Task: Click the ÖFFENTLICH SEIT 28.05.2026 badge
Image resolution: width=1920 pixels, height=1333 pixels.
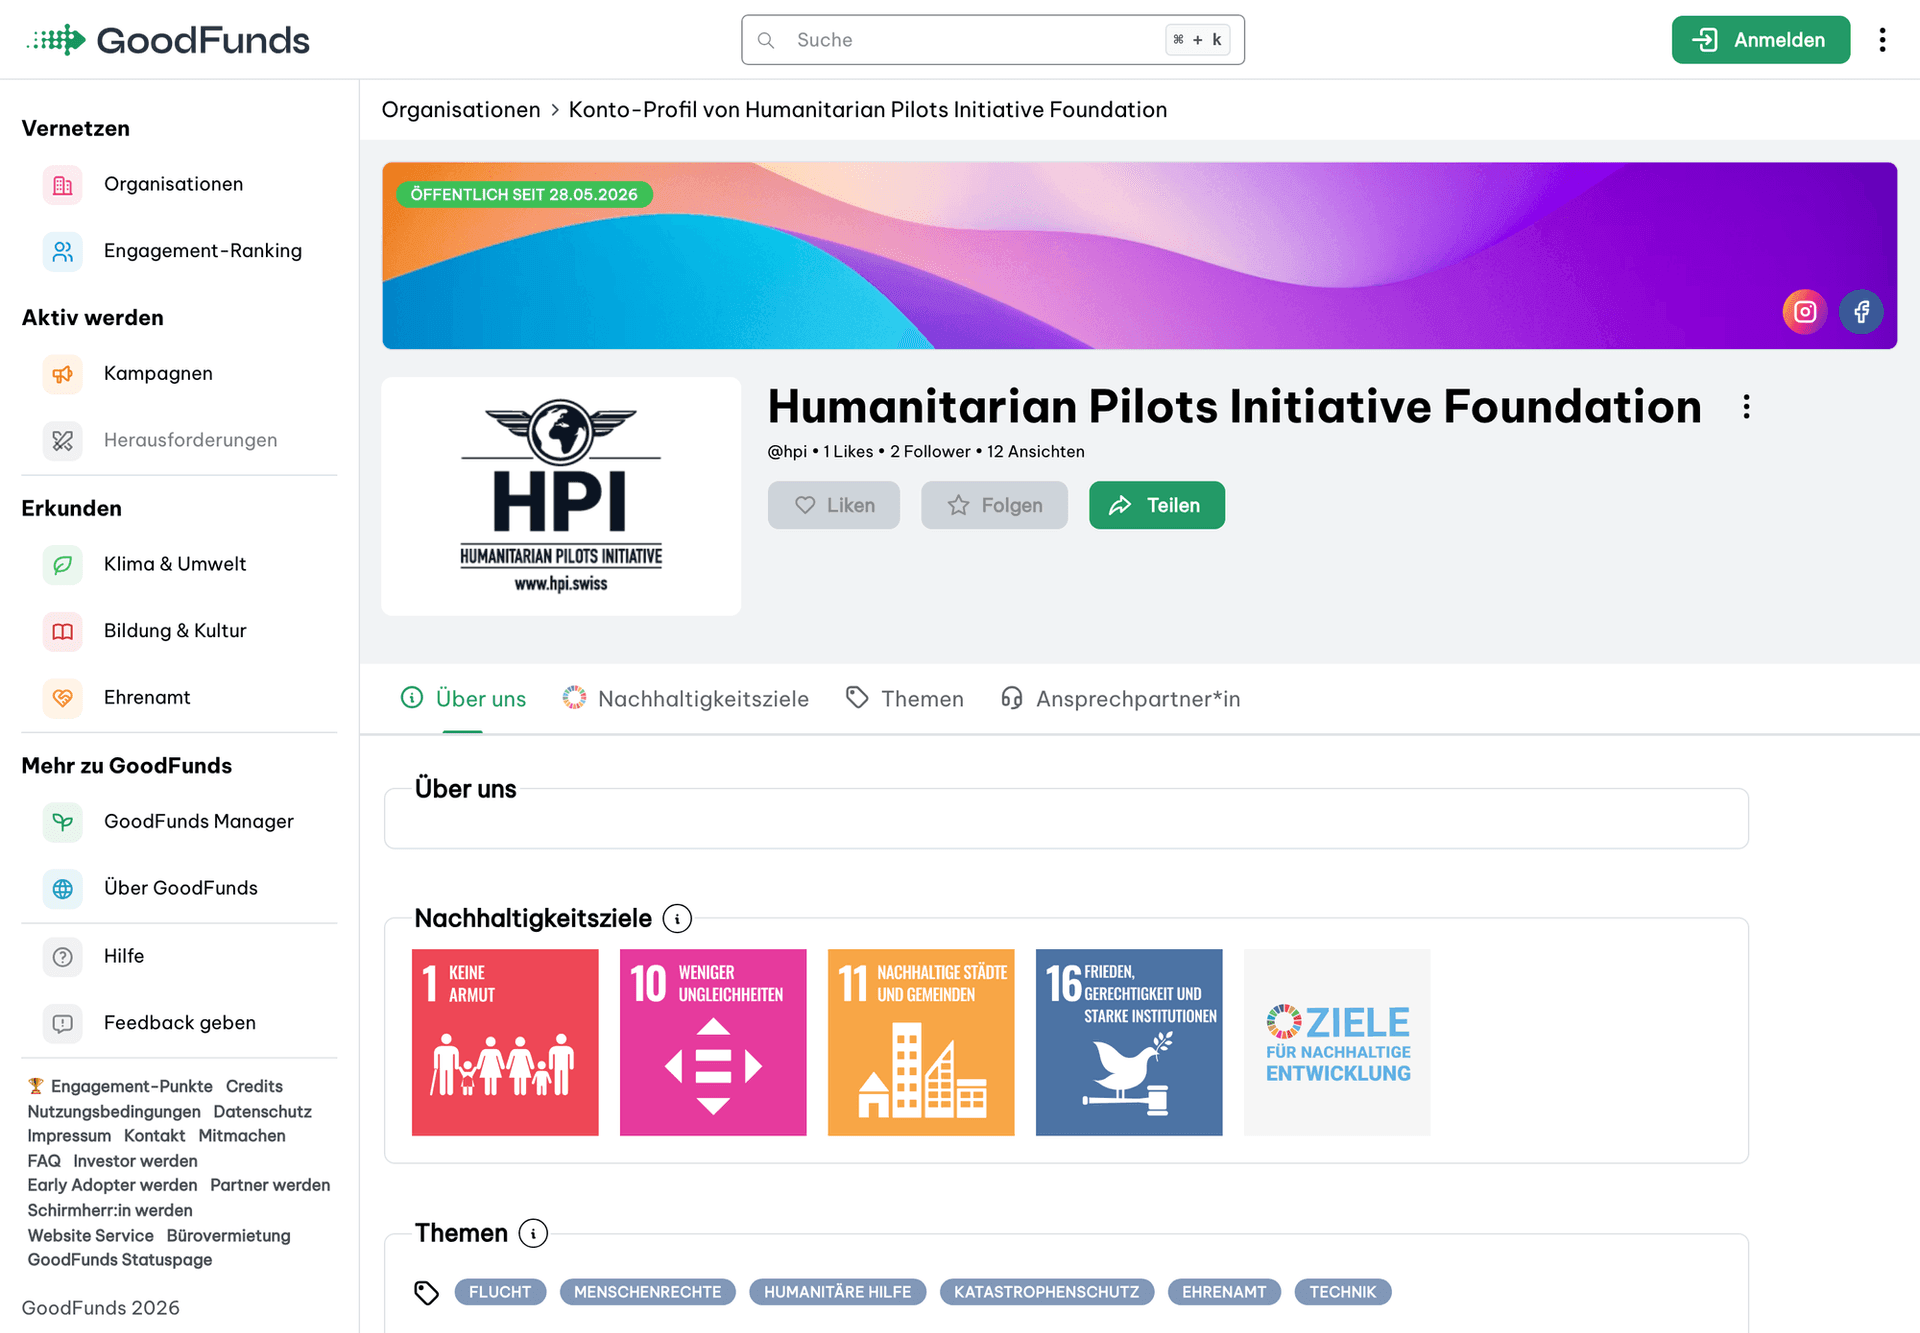Action: [524, 194]
